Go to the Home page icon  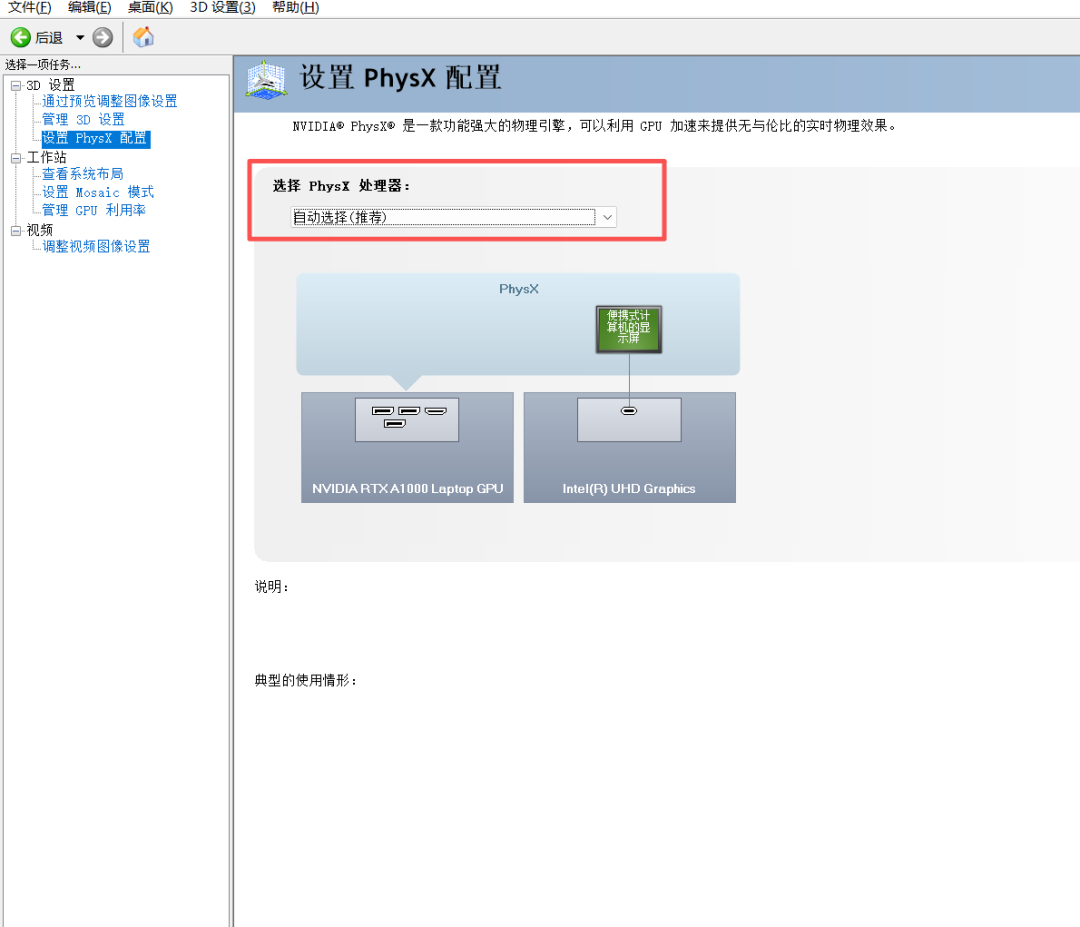point(143,37)
